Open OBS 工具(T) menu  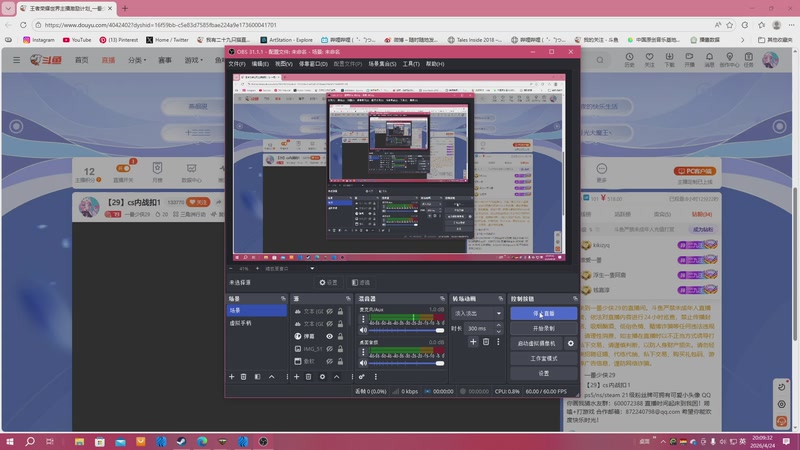click(411, 64)
